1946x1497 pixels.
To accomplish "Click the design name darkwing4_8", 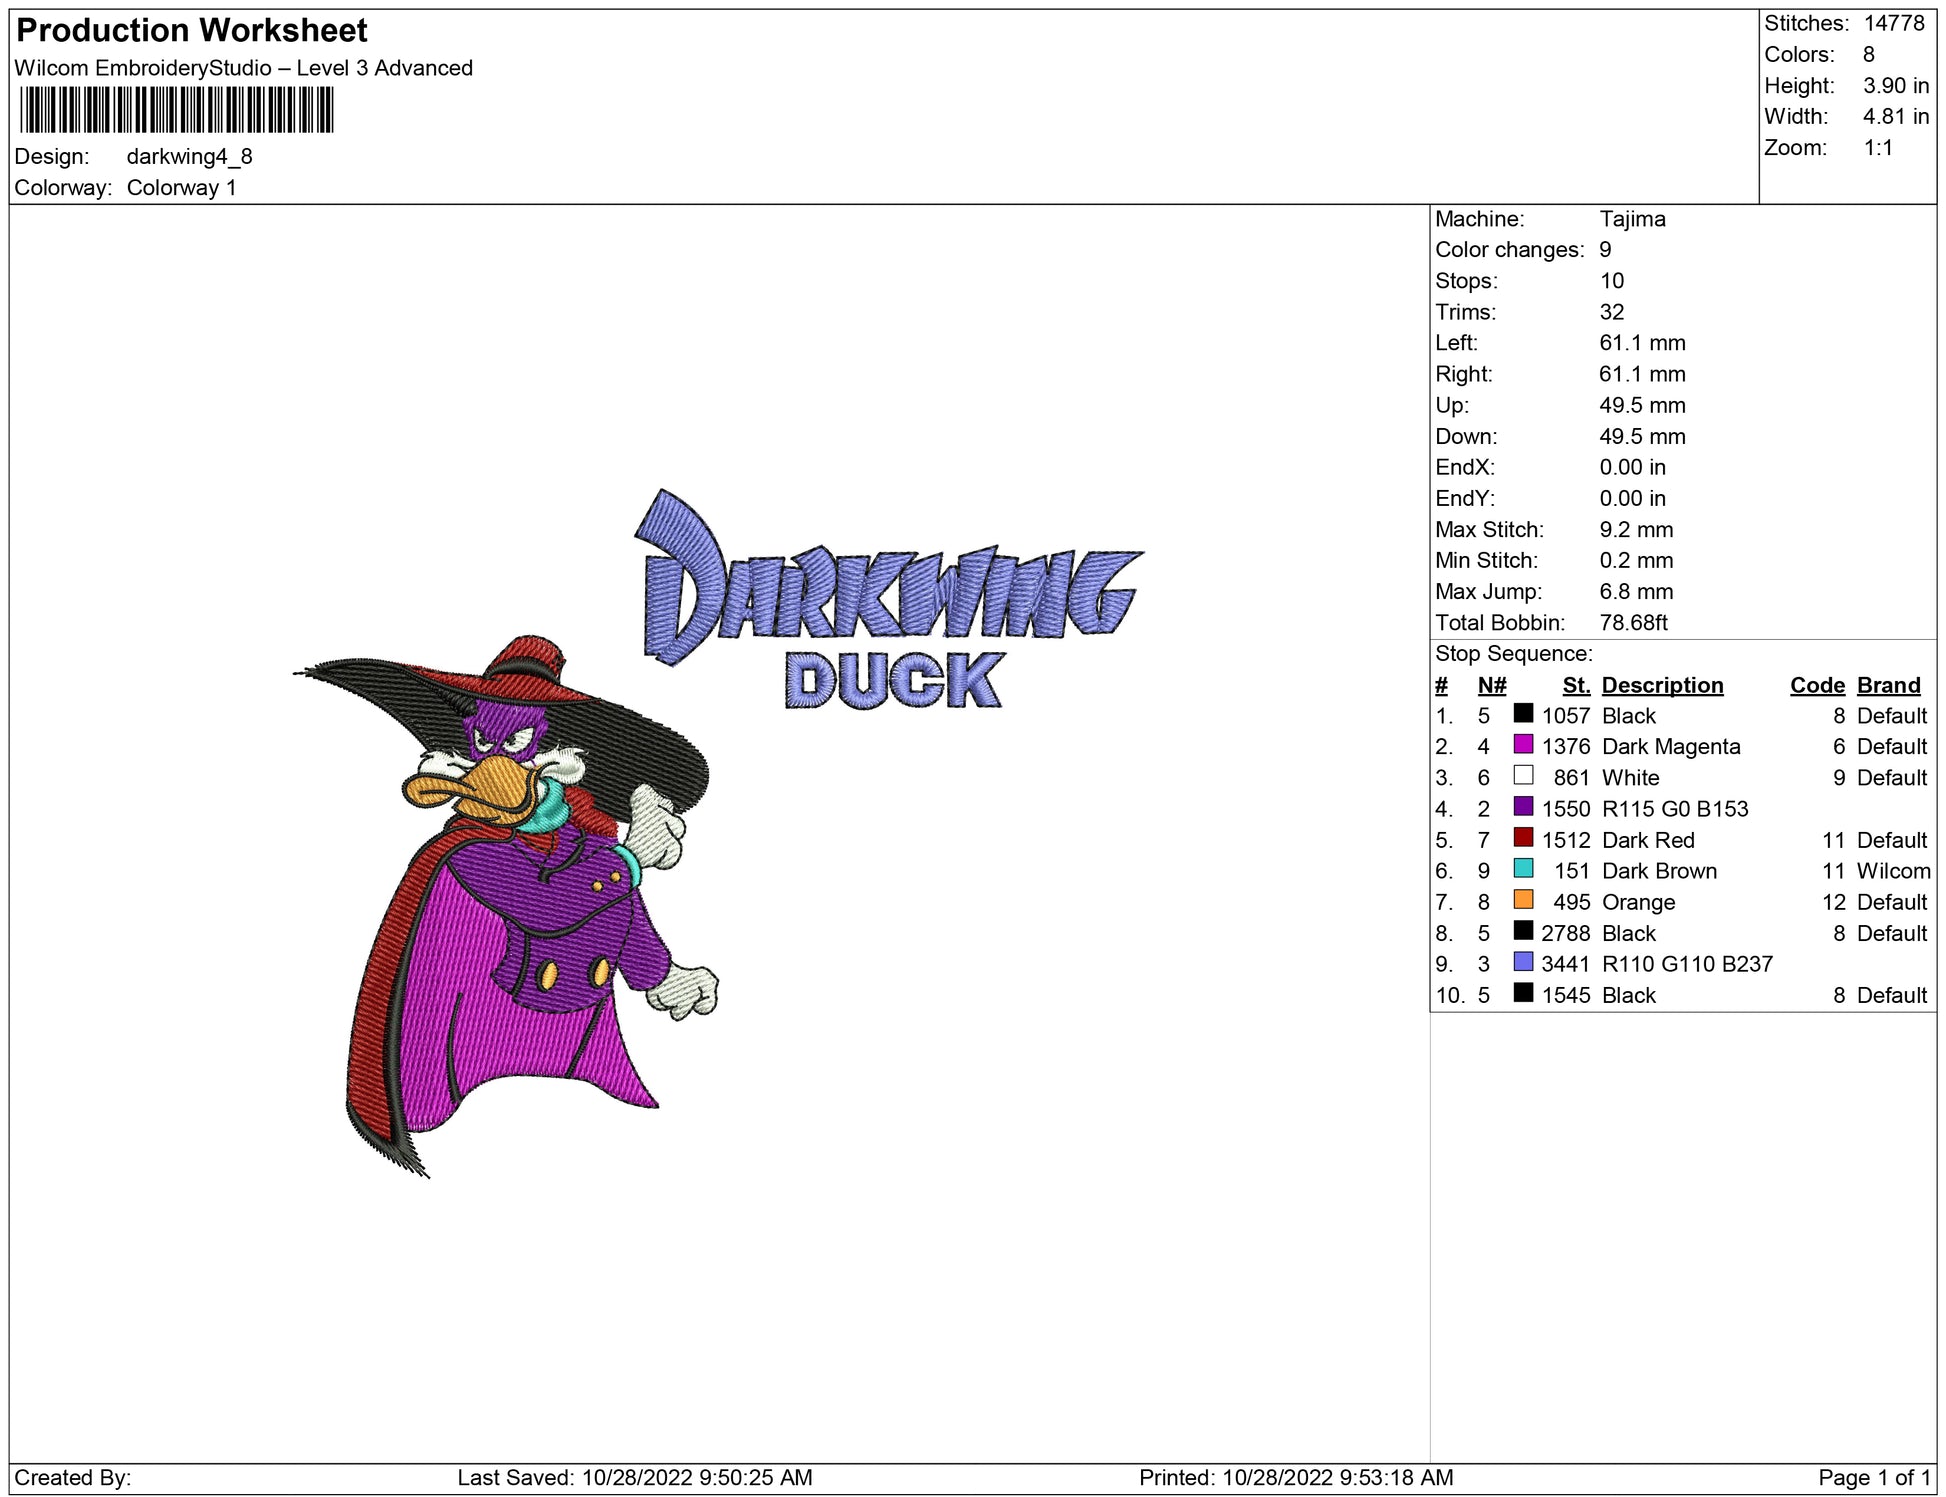I will [x=189, y=157].
